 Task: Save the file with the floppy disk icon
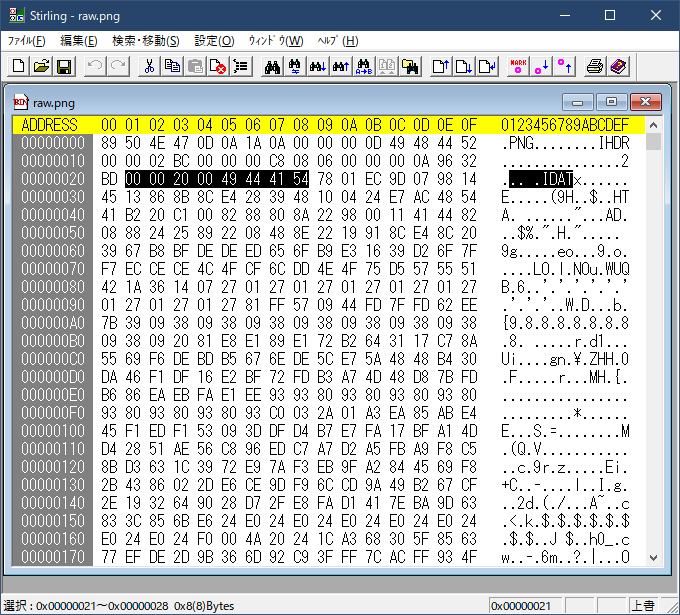click(63, 67)
